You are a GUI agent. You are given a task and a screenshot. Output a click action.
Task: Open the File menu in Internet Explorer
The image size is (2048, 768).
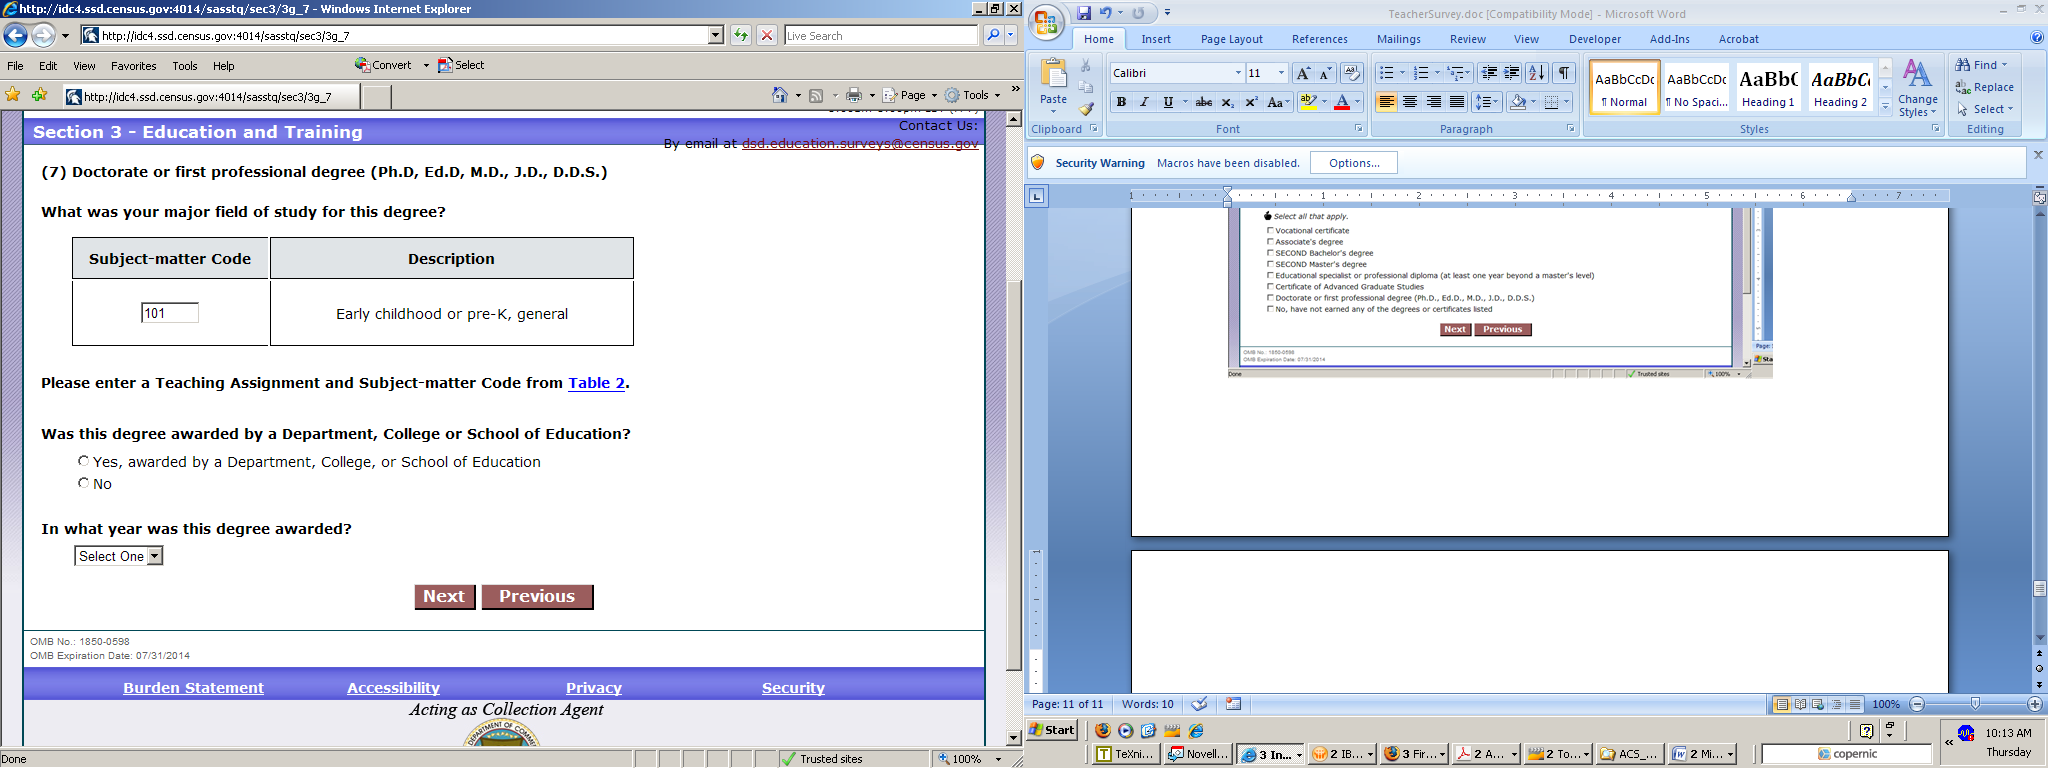pyautogui.click(x=15, y=66)
